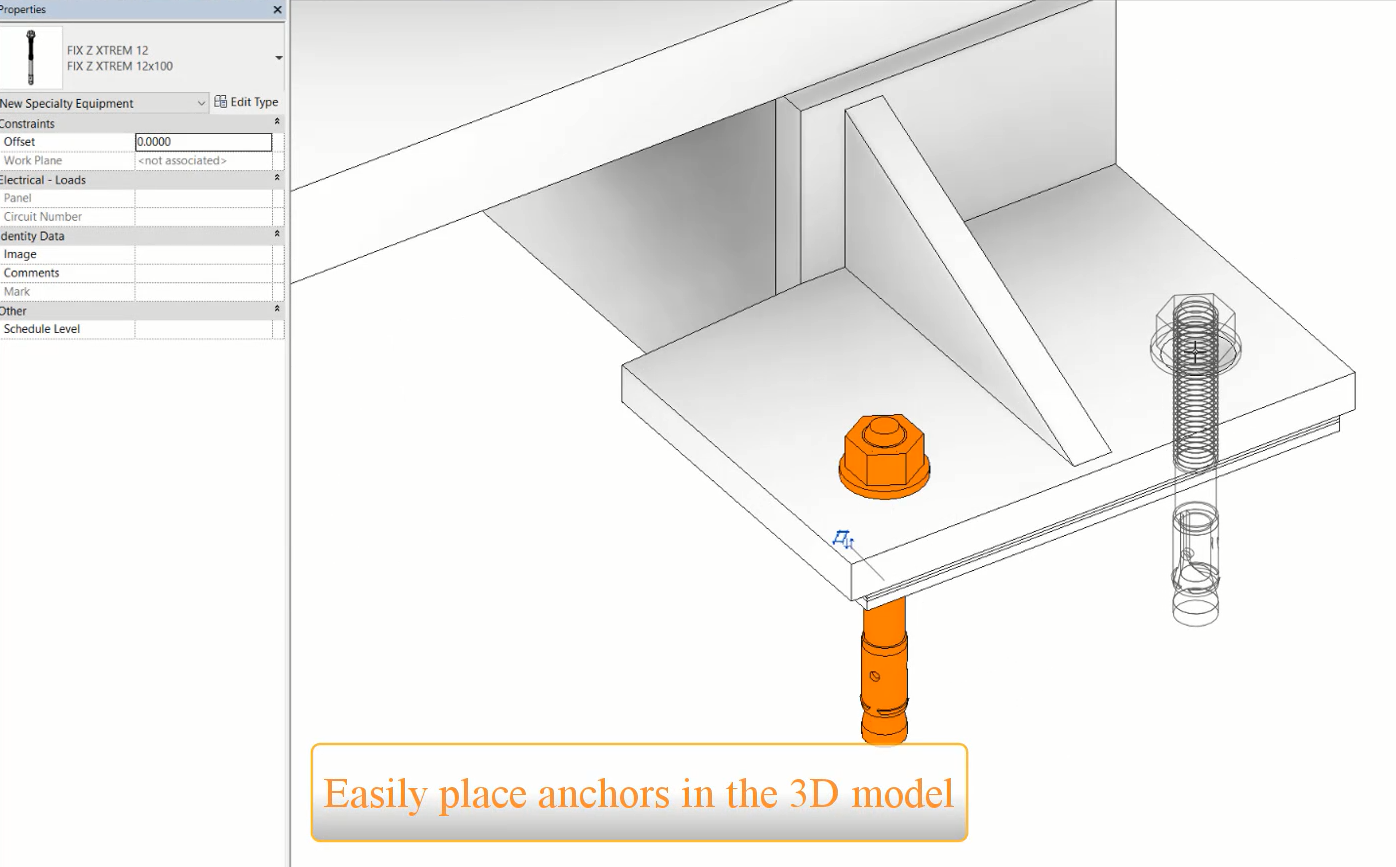Click the Comments input field
1396x867 pixels.
(x=204, y=272)
